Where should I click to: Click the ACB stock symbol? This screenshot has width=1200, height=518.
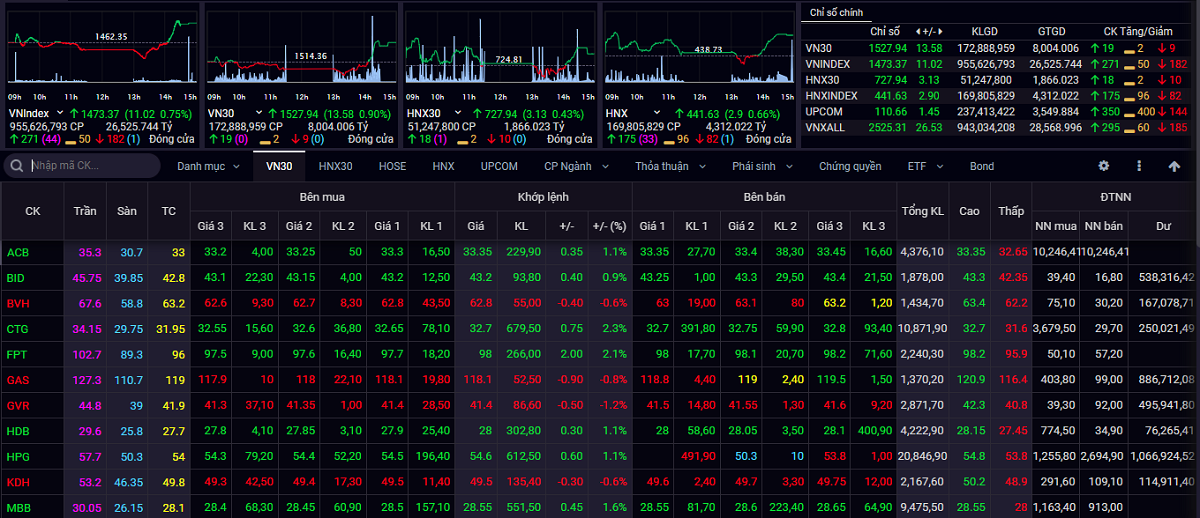pyautogui.click(x=18, y=252)
